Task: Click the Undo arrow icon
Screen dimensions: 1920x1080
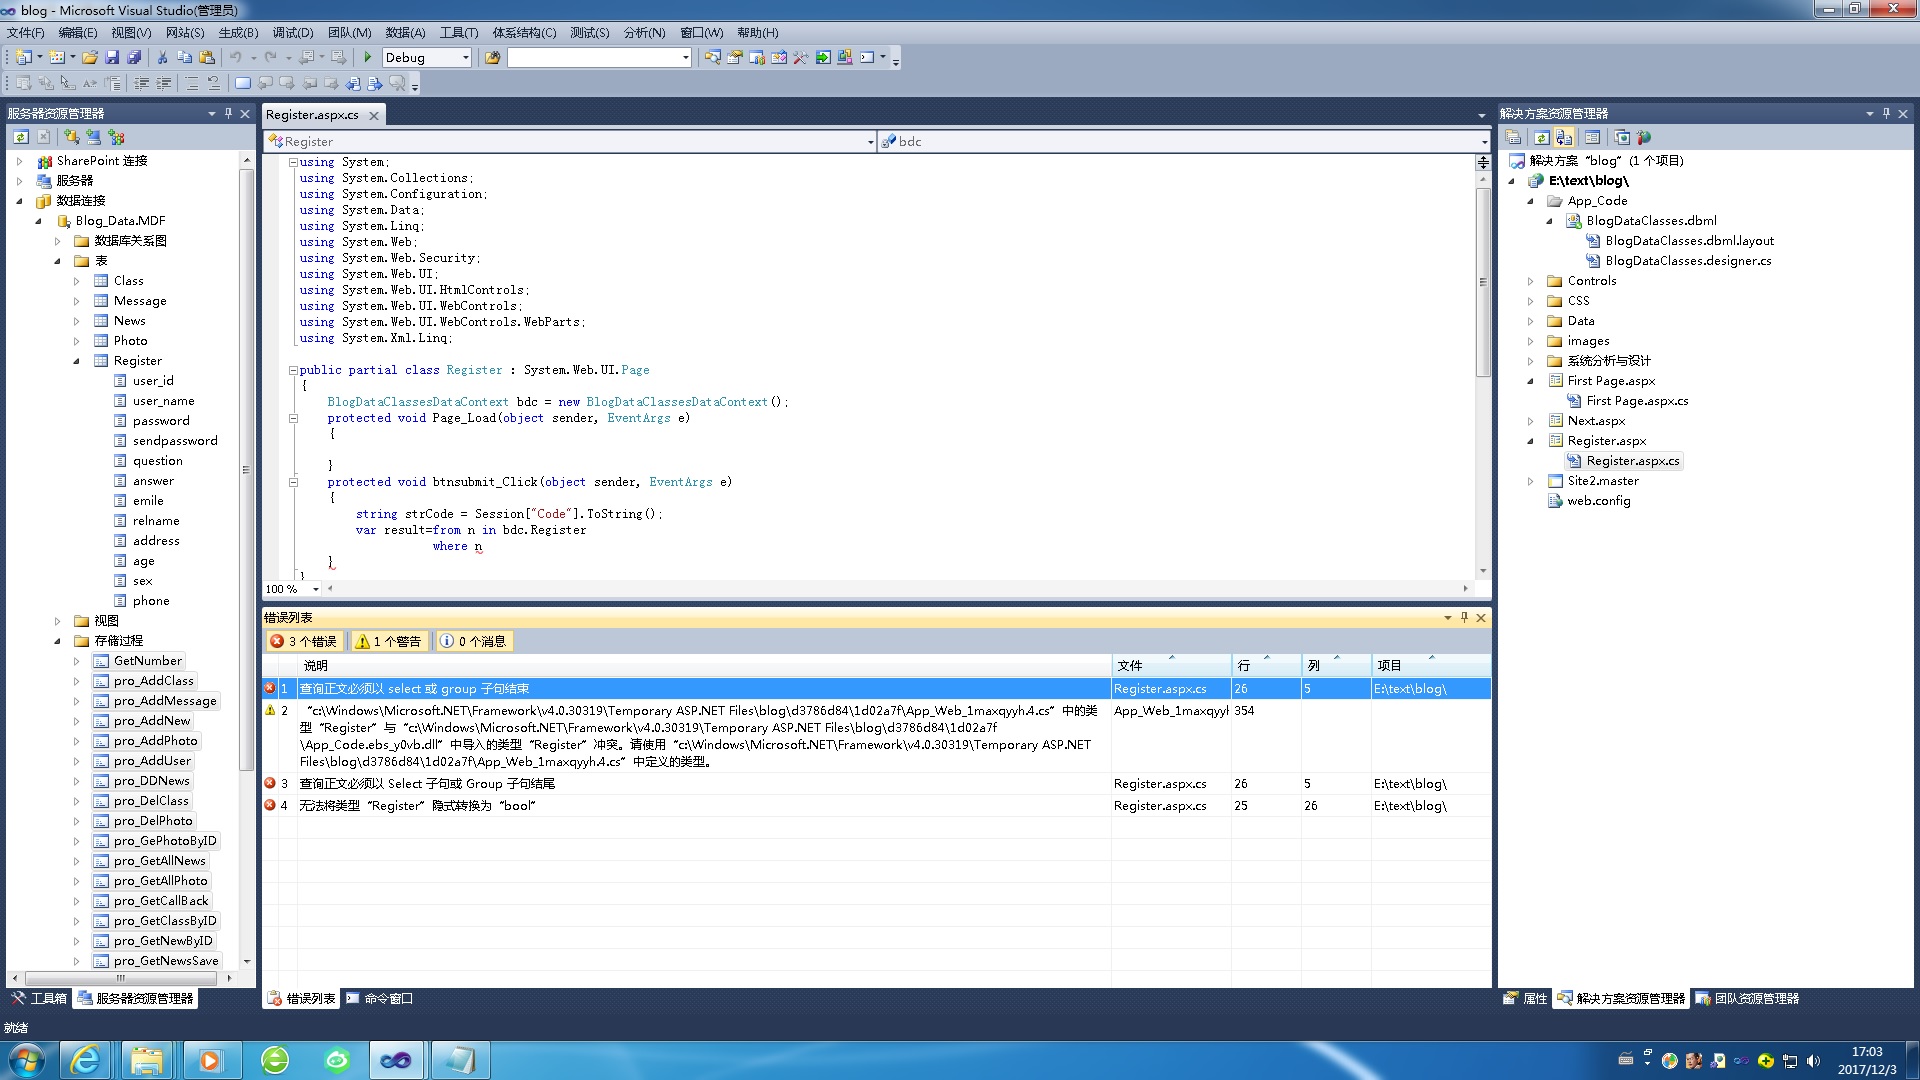Action: 235,58
